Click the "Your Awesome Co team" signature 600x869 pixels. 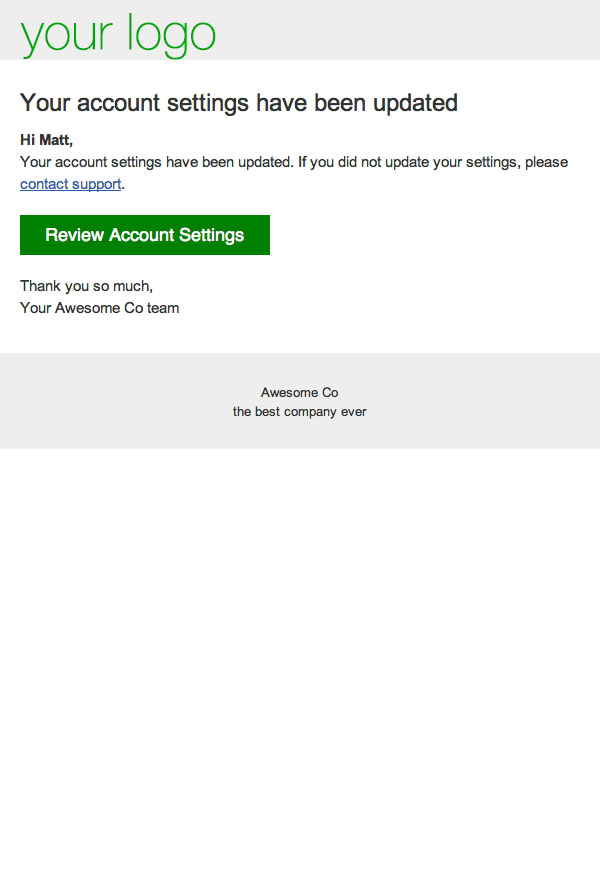[99, 308]
